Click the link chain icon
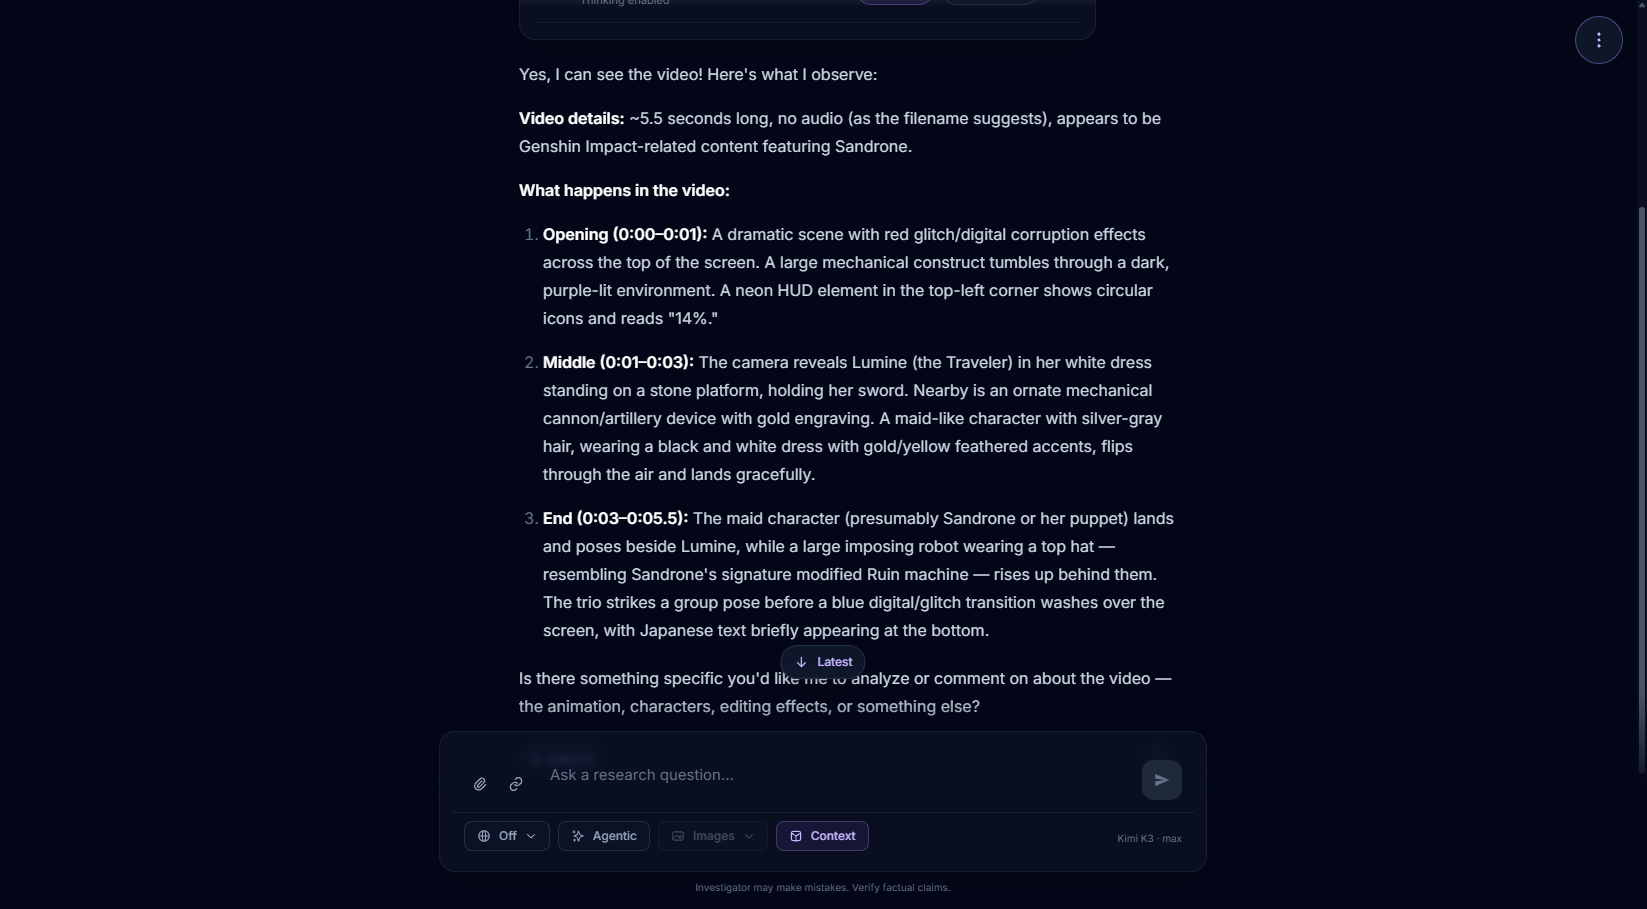The height and width of the screenshot is (909, 1647). pyautogui.click(x=516, y=784)
